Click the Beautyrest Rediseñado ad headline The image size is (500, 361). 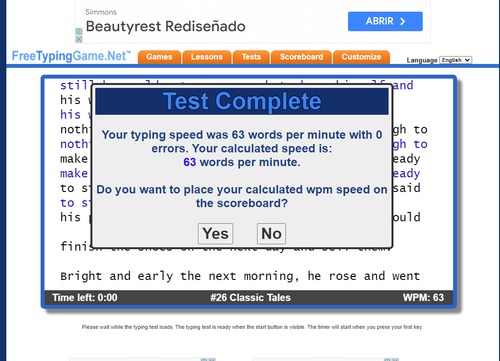[x=166, y=26]
